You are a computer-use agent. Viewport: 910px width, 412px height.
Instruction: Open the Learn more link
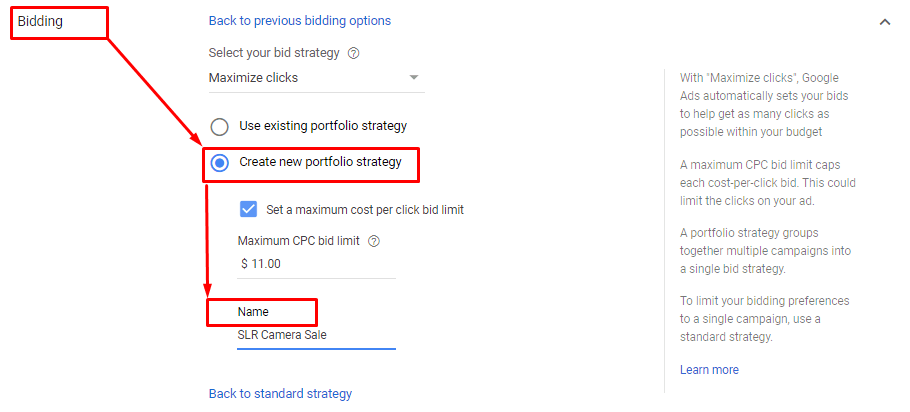[709, 370]
